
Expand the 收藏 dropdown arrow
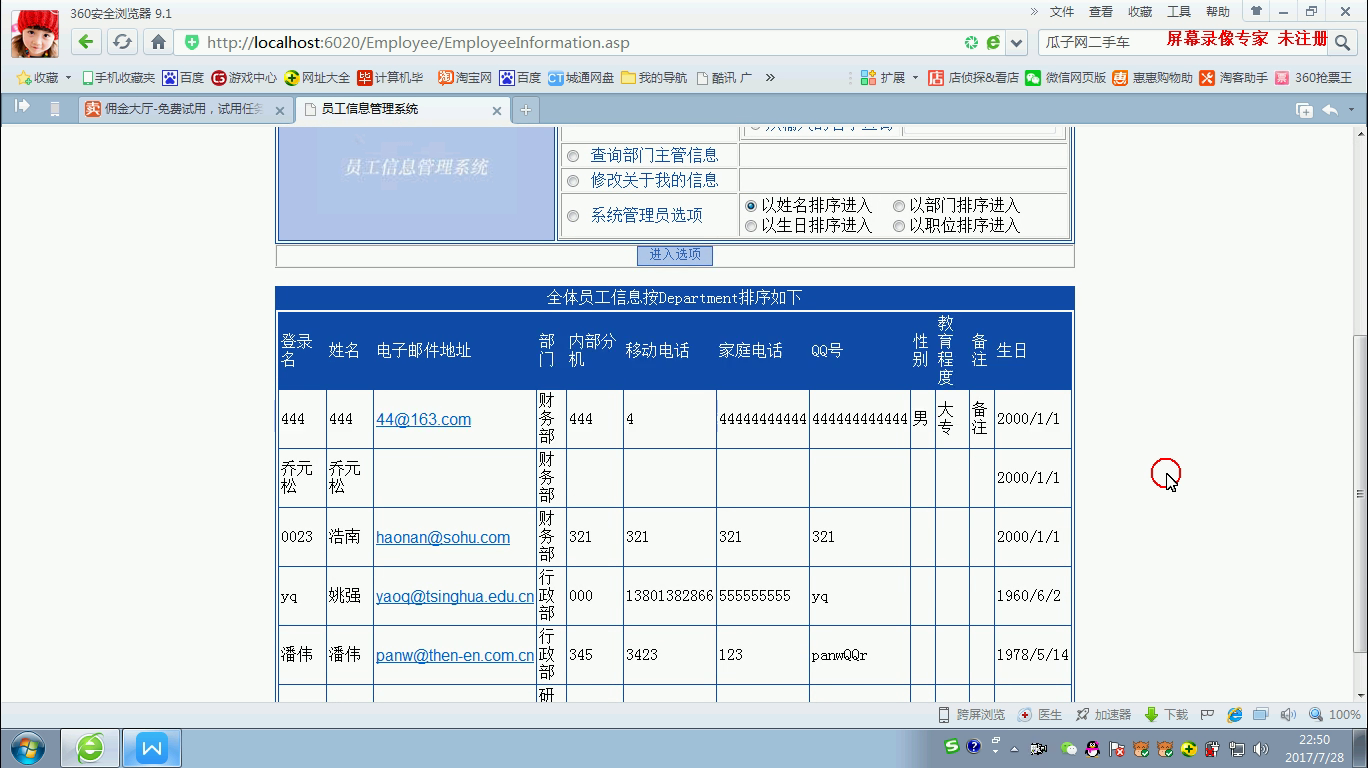click(68, 78)
